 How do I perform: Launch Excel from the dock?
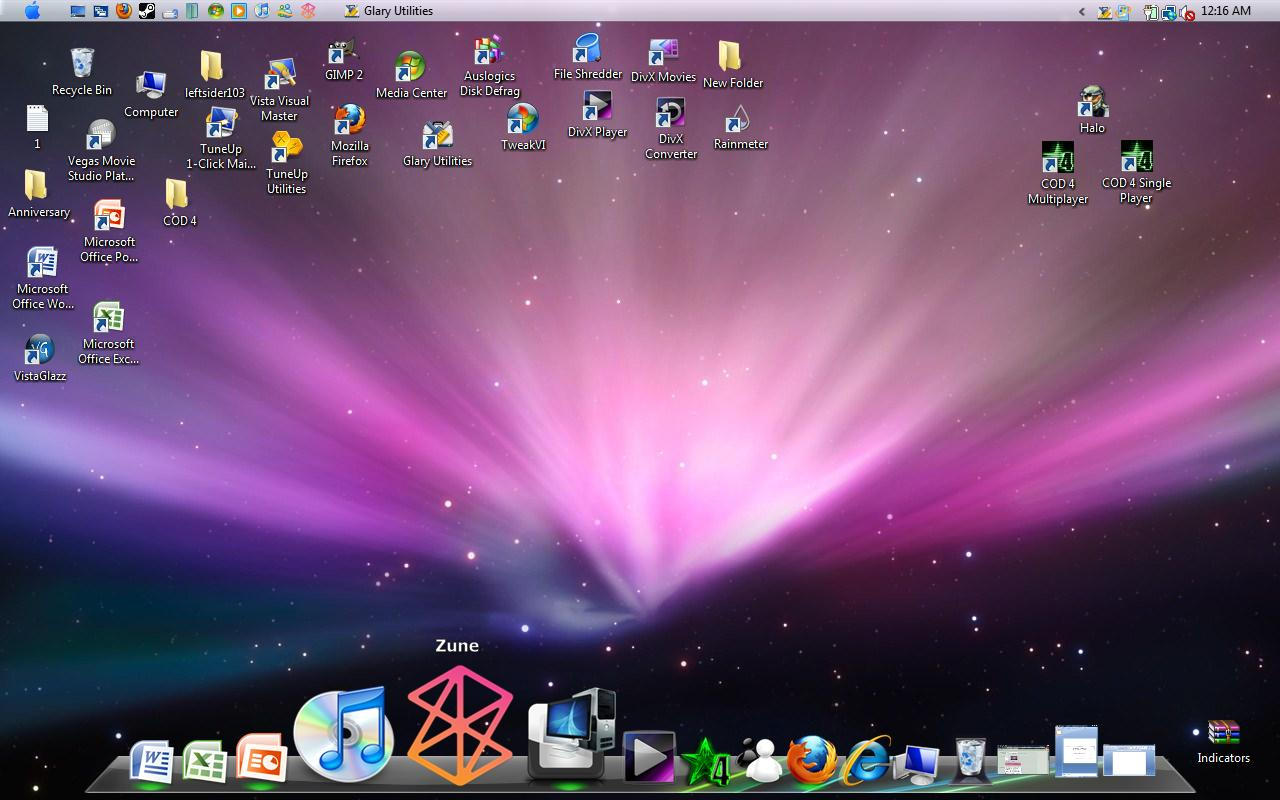coord(205,763)
